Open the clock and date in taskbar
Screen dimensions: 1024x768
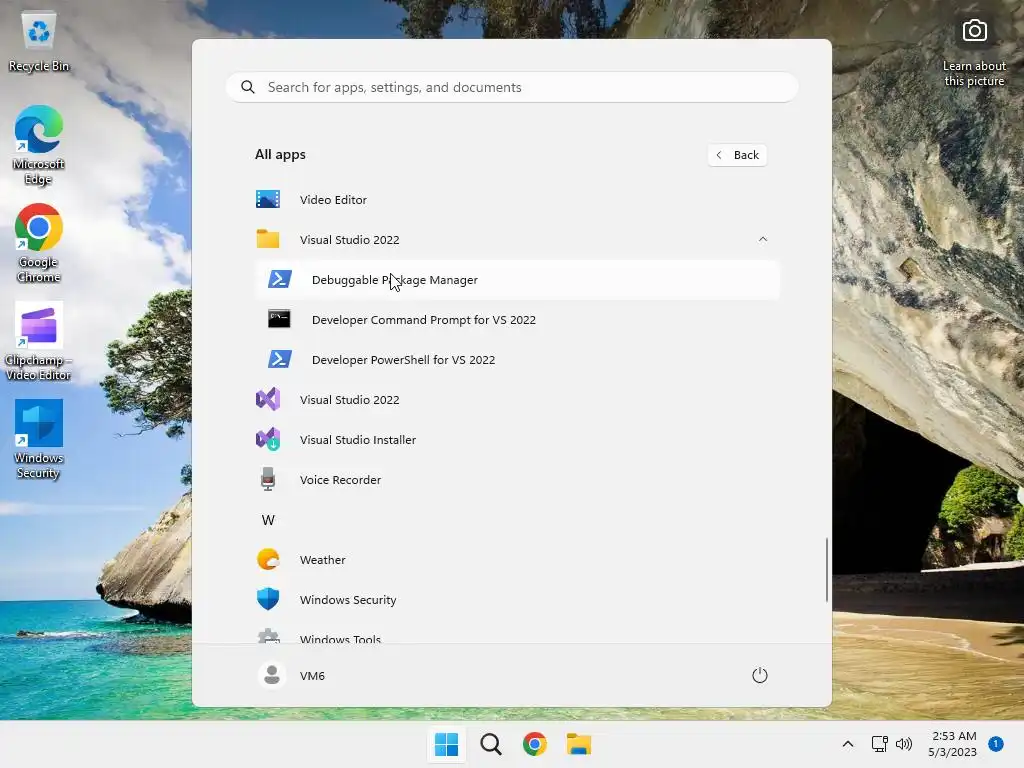point(953,744)
